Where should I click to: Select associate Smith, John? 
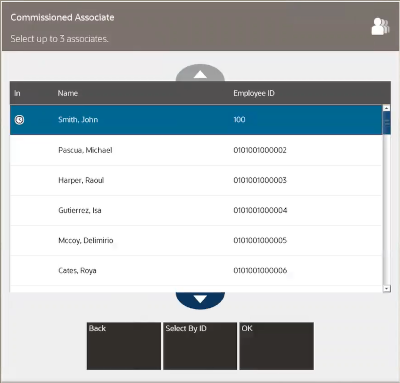[x=196, y=120]
